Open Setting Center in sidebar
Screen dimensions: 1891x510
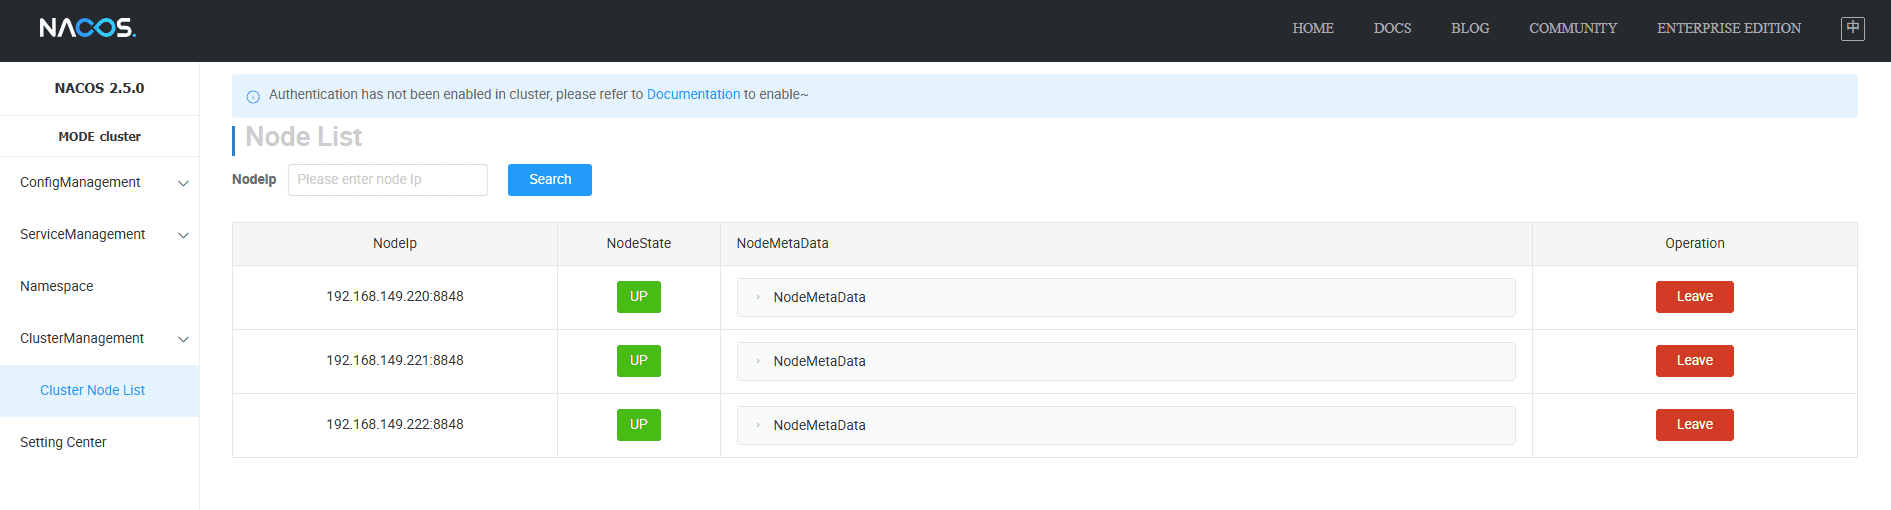[x=63, y=442]
